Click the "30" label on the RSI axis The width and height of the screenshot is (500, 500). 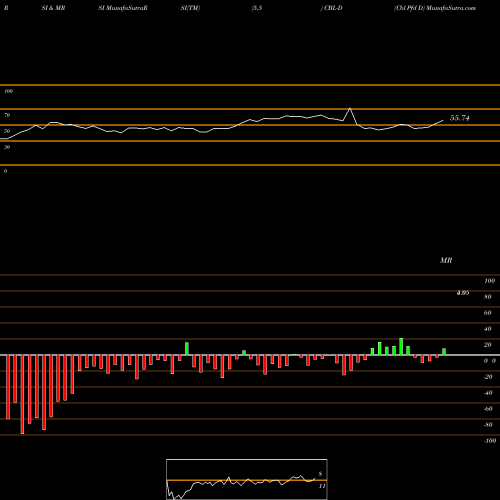pos(7,147)
